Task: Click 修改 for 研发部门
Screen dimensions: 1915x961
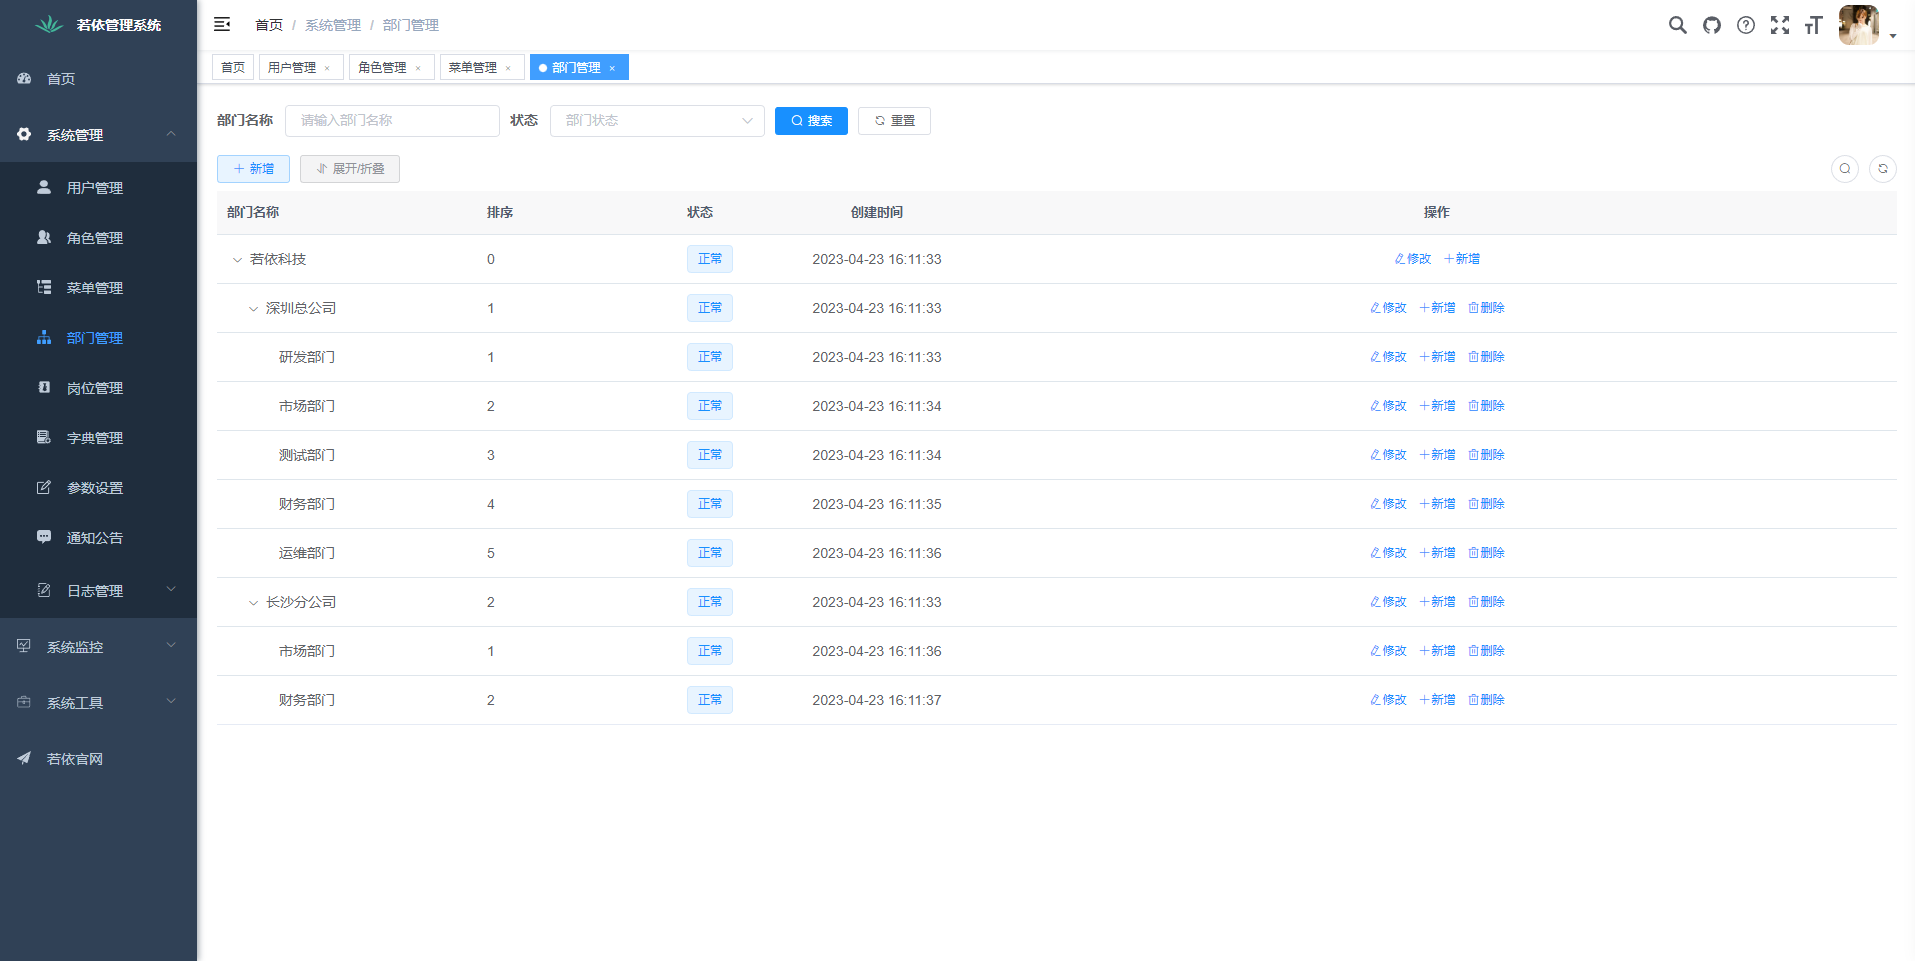Action: click(x=1388, y=357)
